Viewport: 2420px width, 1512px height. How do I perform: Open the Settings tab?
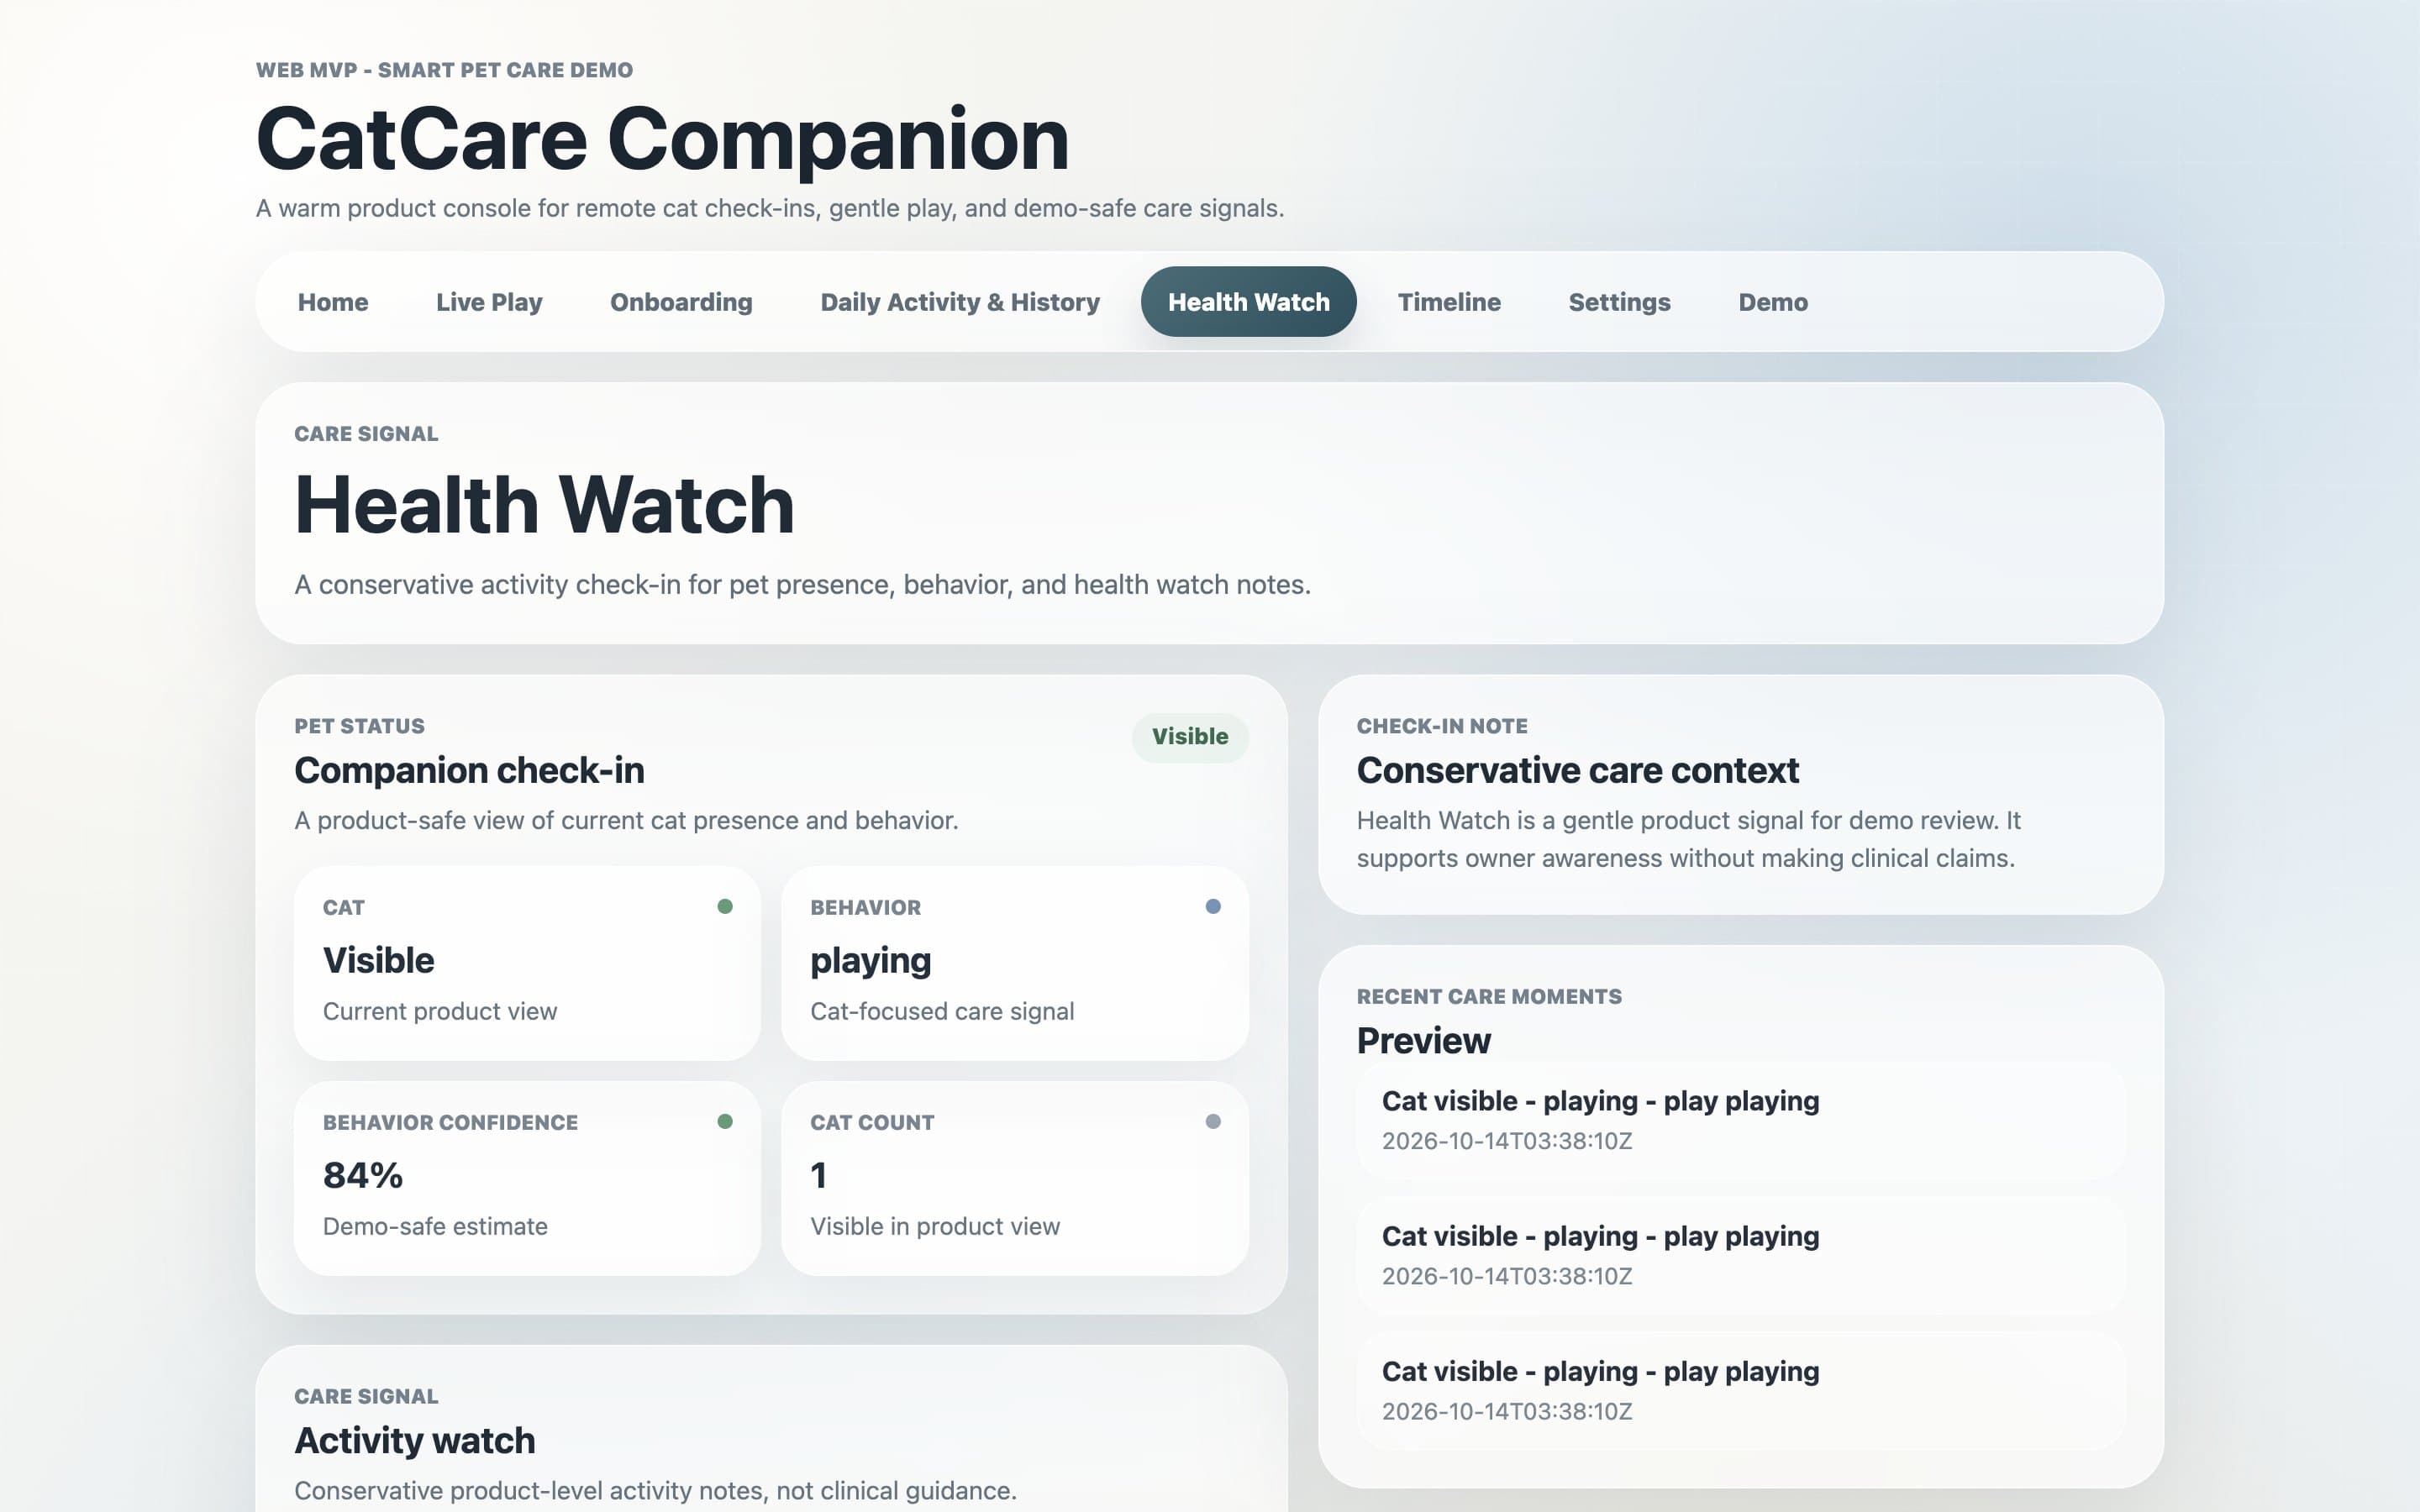[x=1619, y=302]
